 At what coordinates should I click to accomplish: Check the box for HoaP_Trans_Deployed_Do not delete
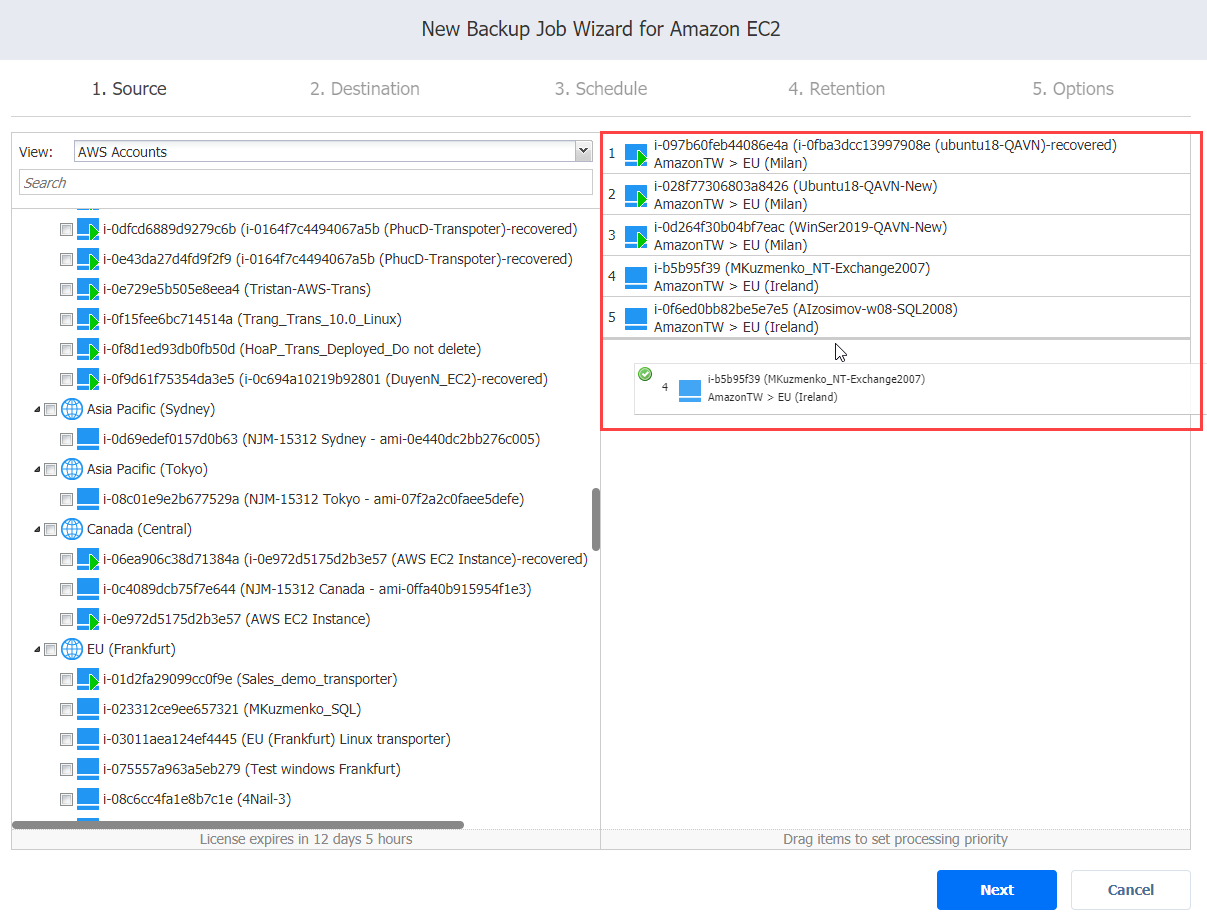66,350
